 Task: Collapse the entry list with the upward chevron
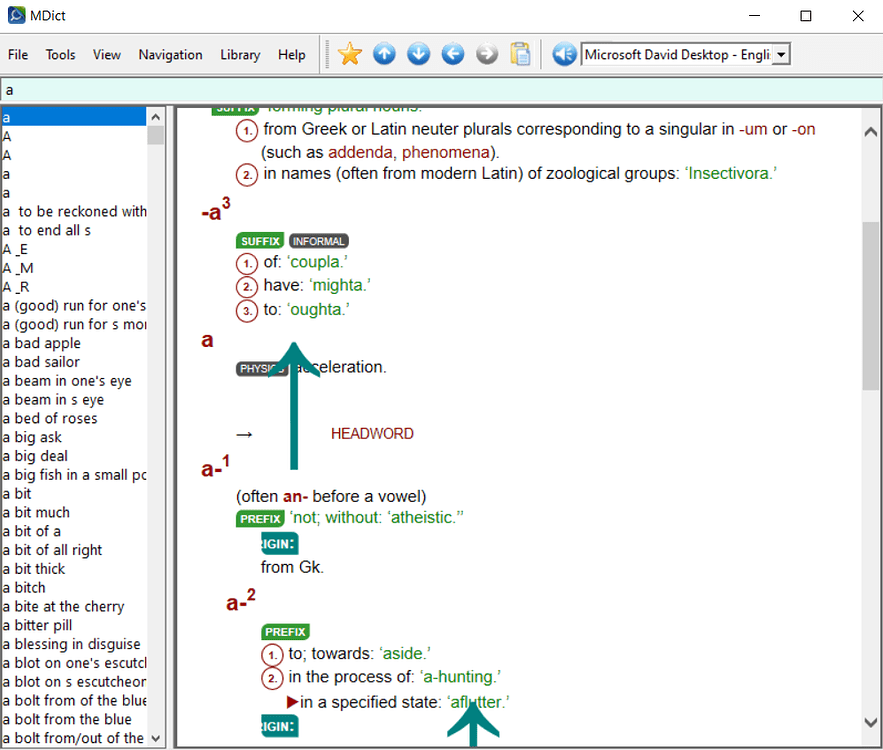tap(155, 116)
